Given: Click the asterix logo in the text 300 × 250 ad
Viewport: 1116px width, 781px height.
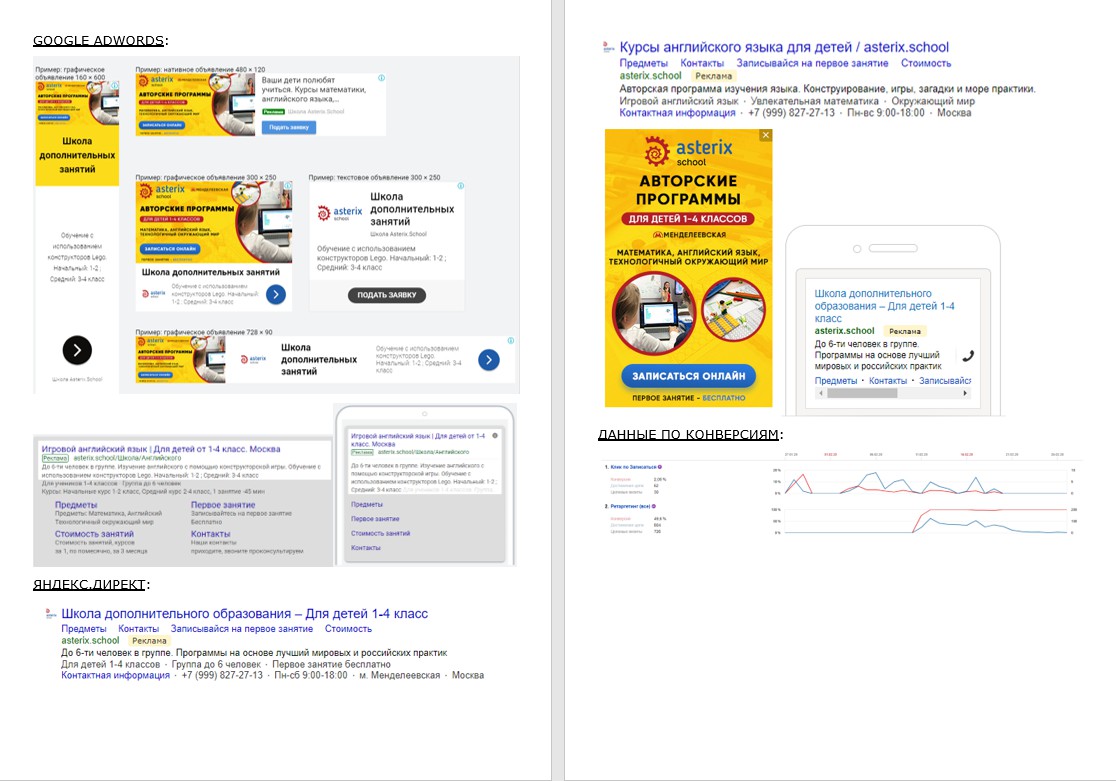Looking at the screenshot, I should click(x=339, y=213).
